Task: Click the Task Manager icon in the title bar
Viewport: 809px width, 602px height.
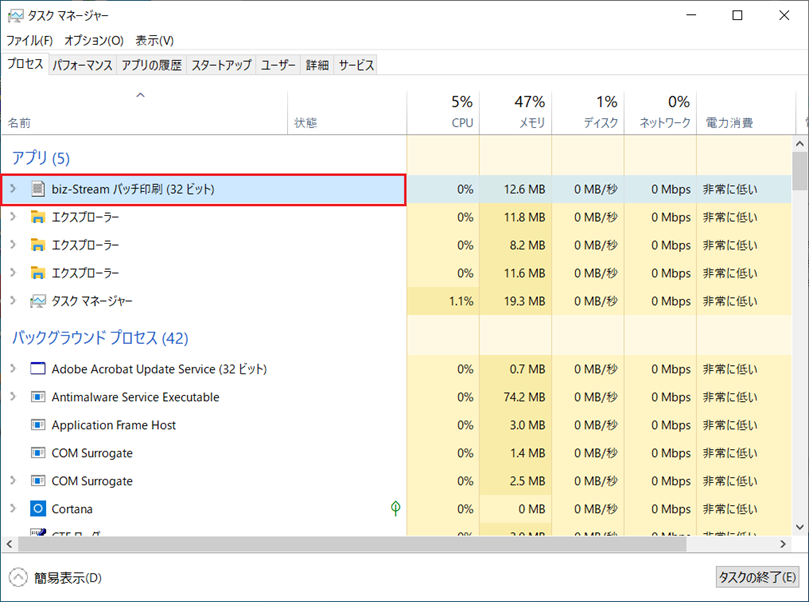Action: point(15,15)
